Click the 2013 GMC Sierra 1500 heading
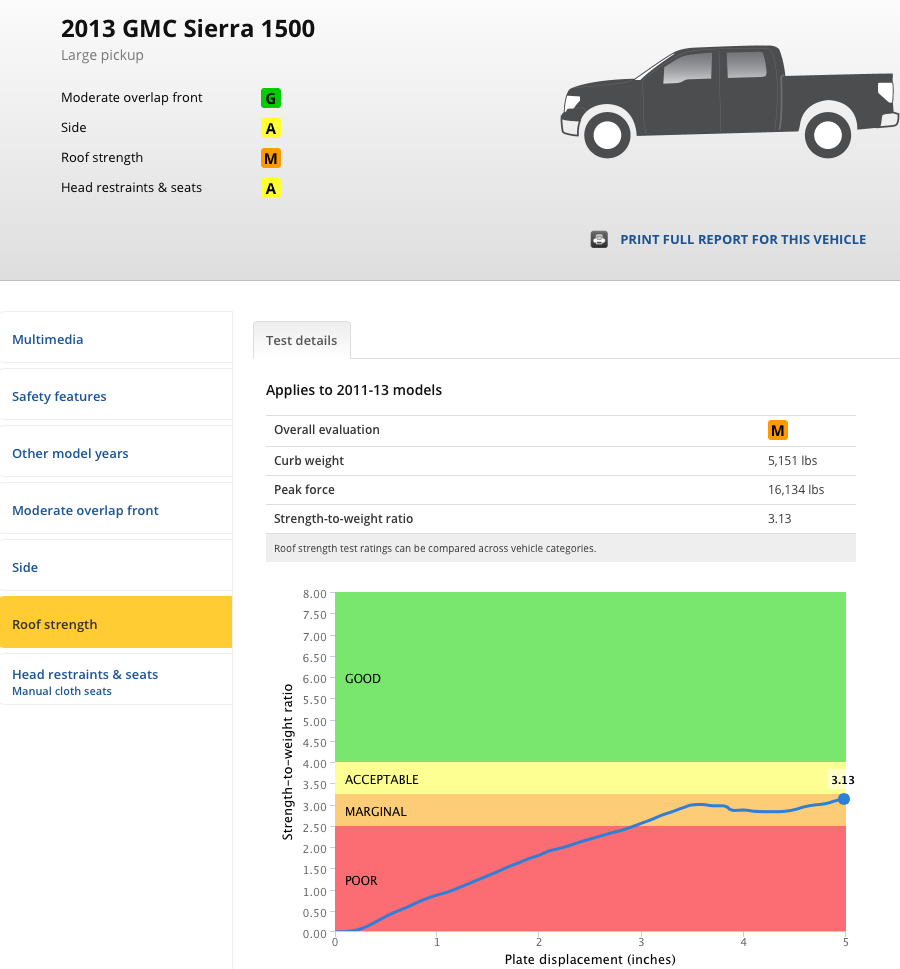This screenshot has height=969, width=900. [188, 28]
